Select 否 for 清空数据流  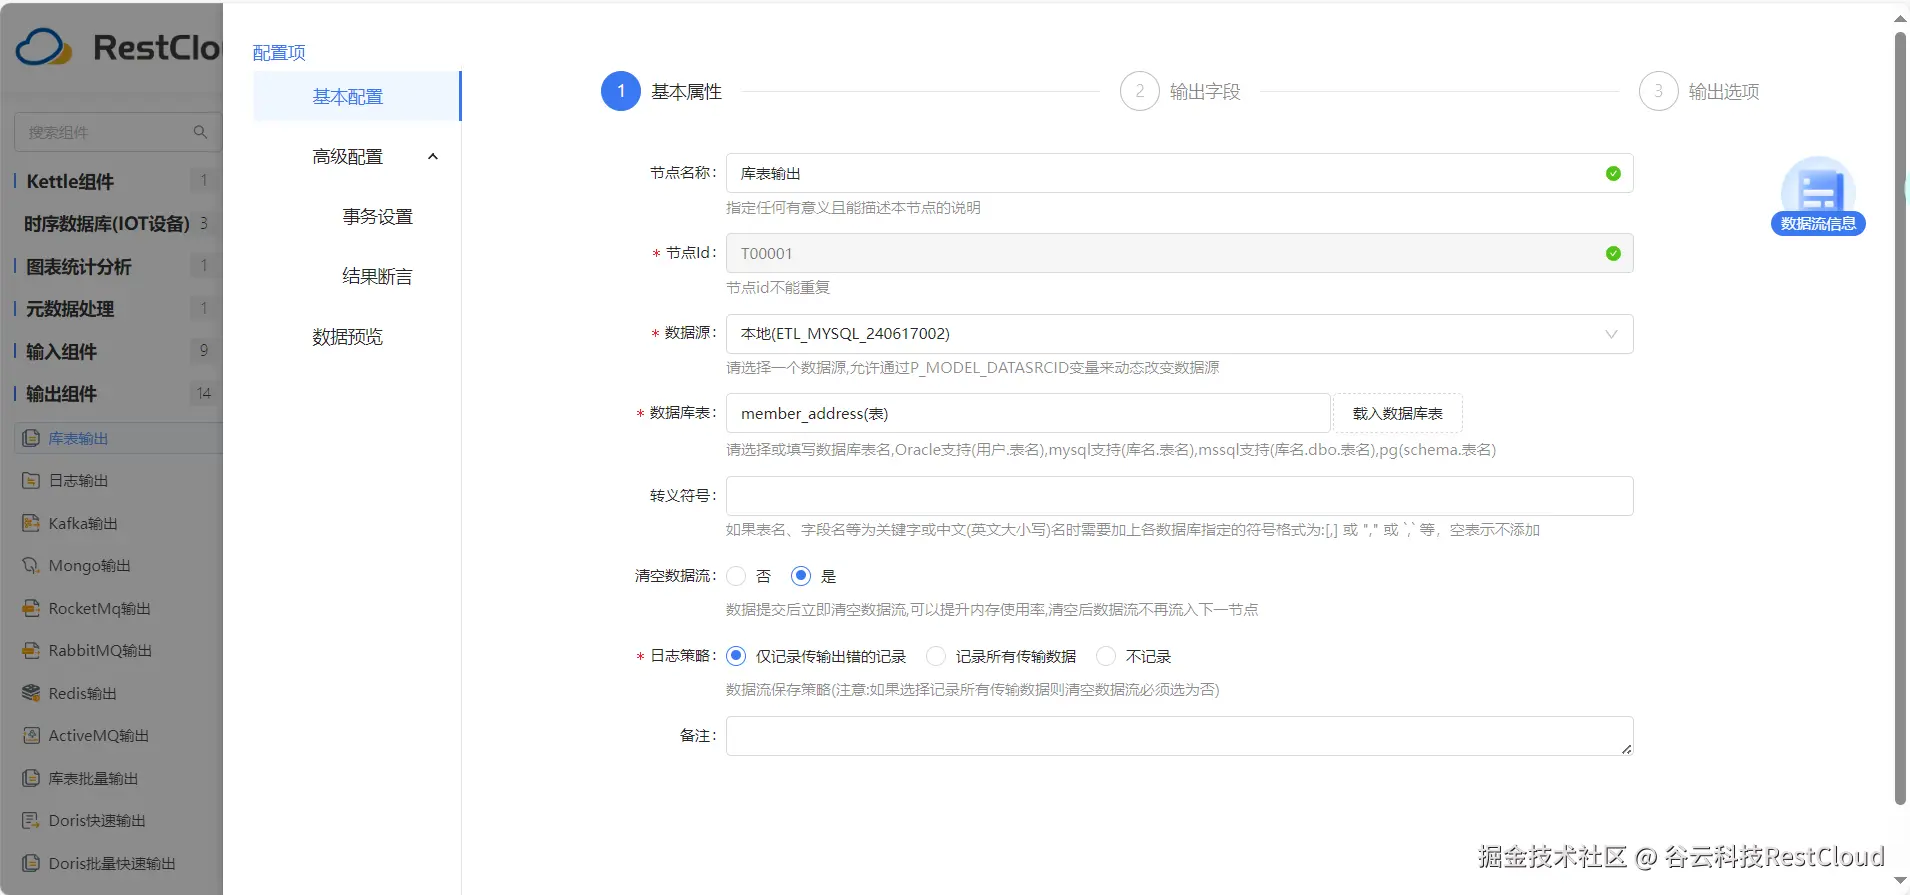pyautogui.click(x=737, y=576)
